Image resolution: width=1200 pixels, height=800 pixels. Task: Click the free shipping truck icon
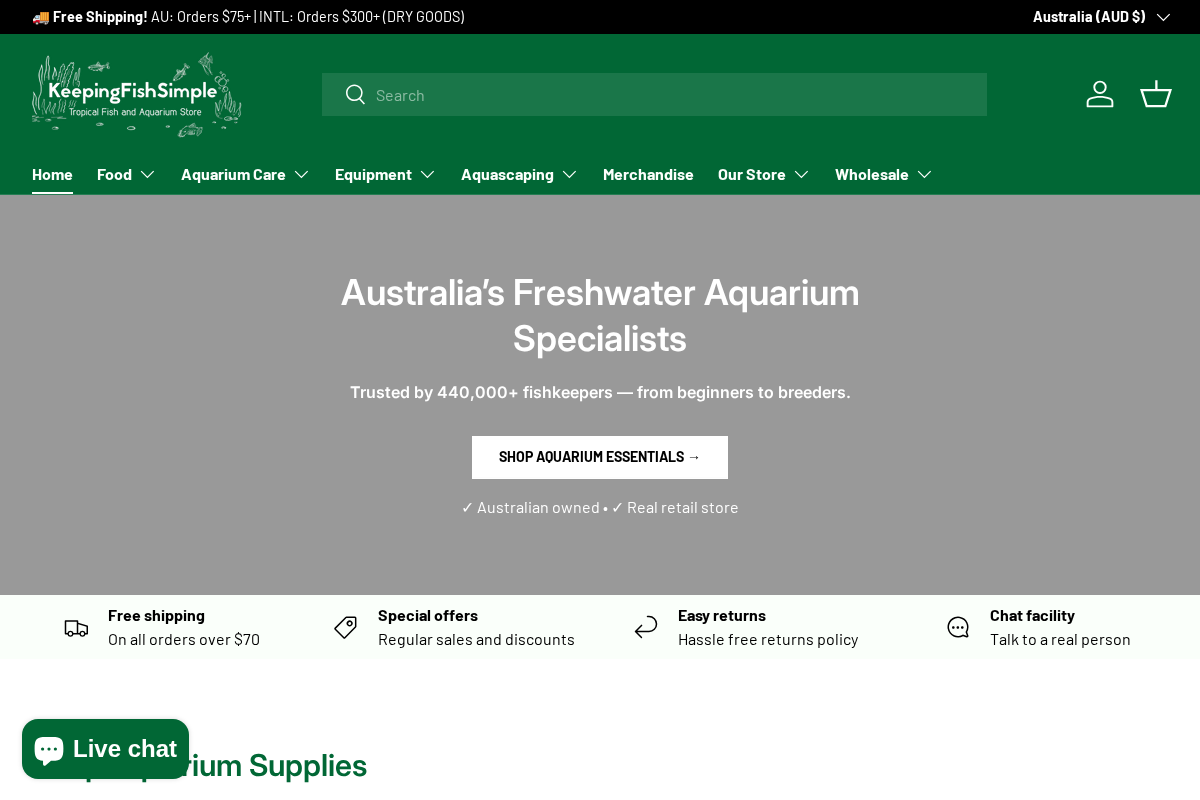76,627
